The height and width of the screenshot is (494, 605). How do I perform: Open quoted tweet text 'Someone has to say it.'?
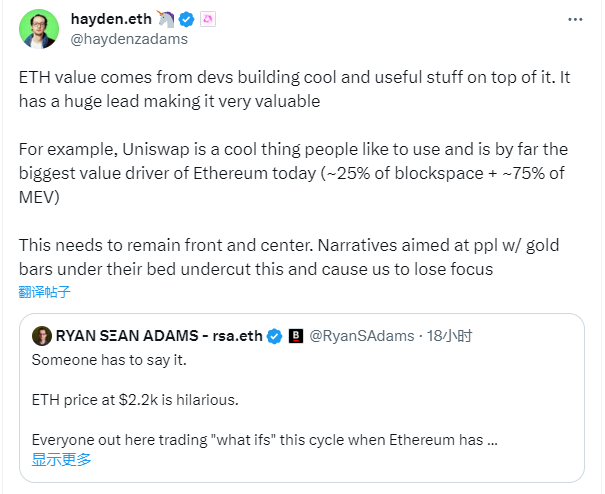109,360
